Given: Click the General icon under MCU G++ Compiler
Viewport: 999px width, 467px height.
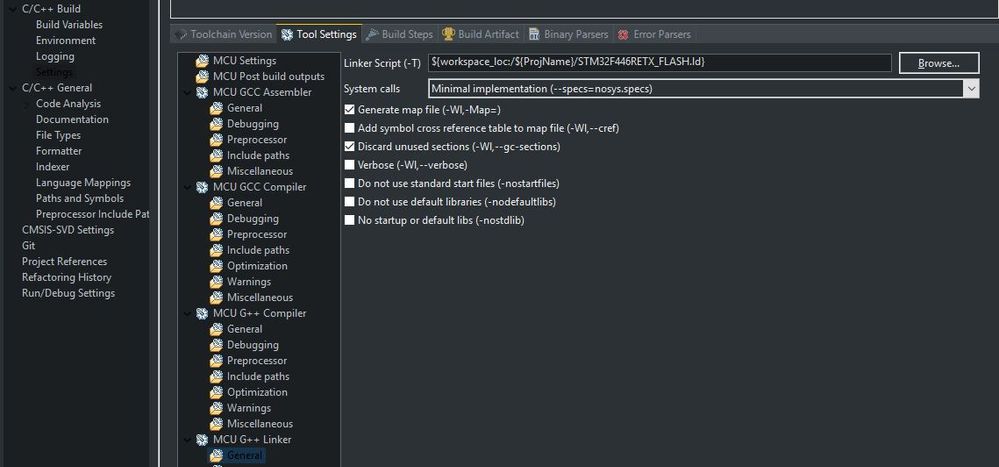Looking at the screenshot, I should (216, 329).
